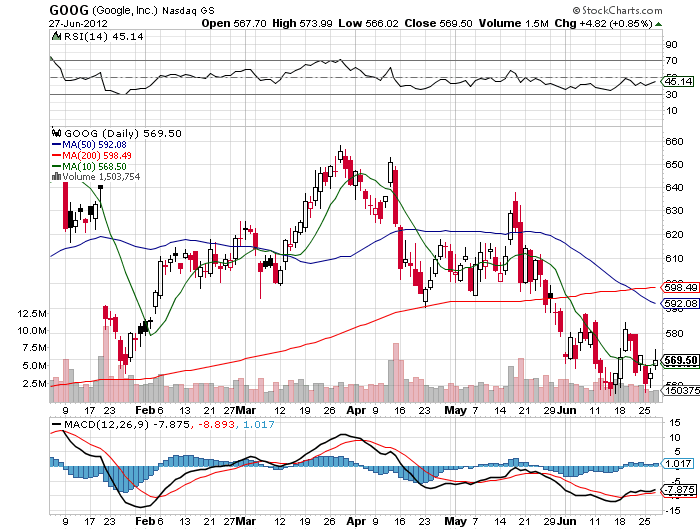Click the 30 level label on the RSI axis
Image resolution: width=700 pixels, height=530 pixels.
tap(671, 95)
